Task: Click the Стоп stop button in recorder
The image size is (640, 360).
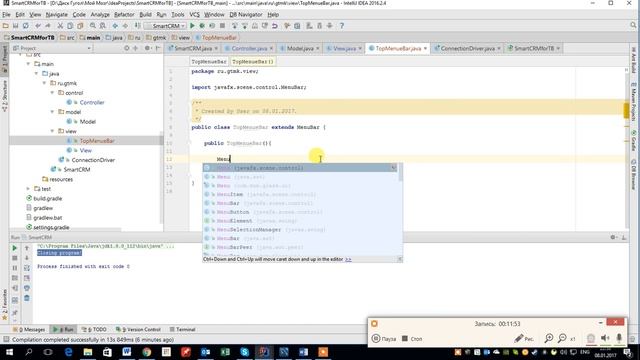Action: 412,339
